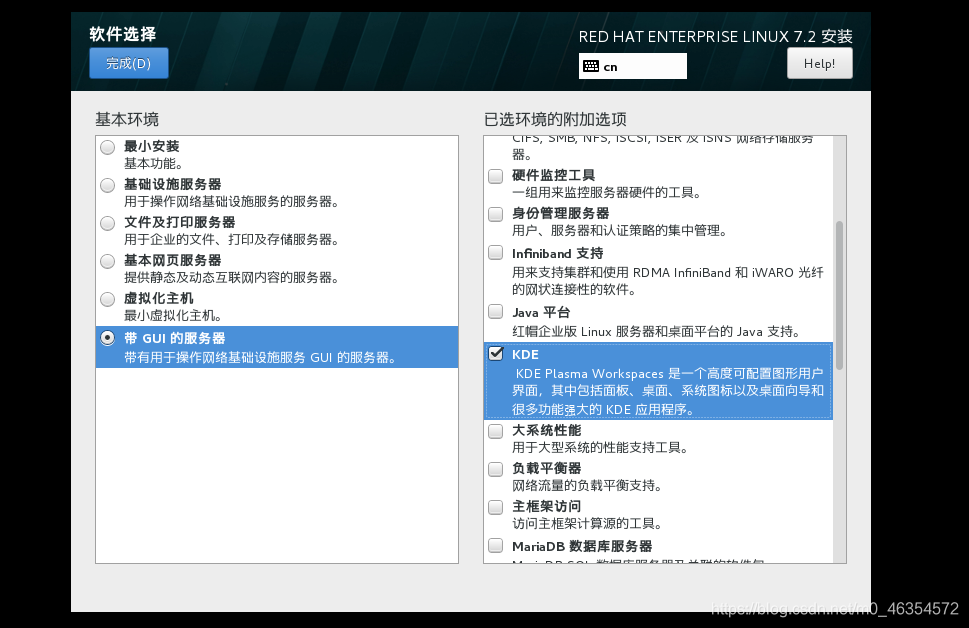This screenshot has width=969, height=628.
Task: Click the 基础设施服务器 title text
Action: click(172, 184)
